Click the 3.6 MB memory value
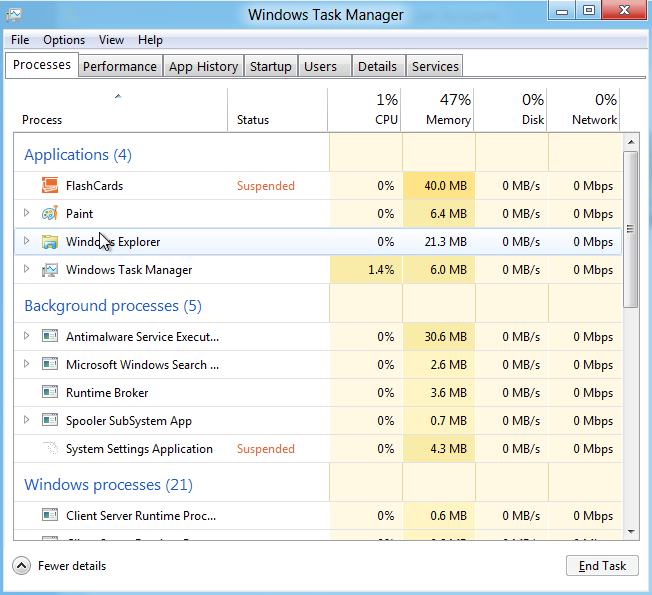Image resolution: width=652 pixels, height=595 pixels. tap(448, 393)
